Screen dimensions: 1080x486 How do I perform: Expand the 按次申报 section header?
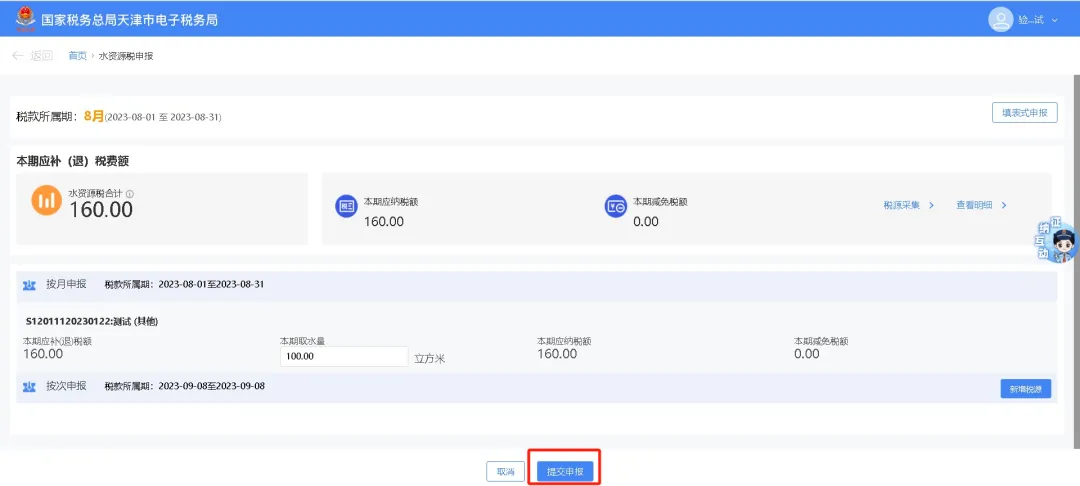point(66,386)
